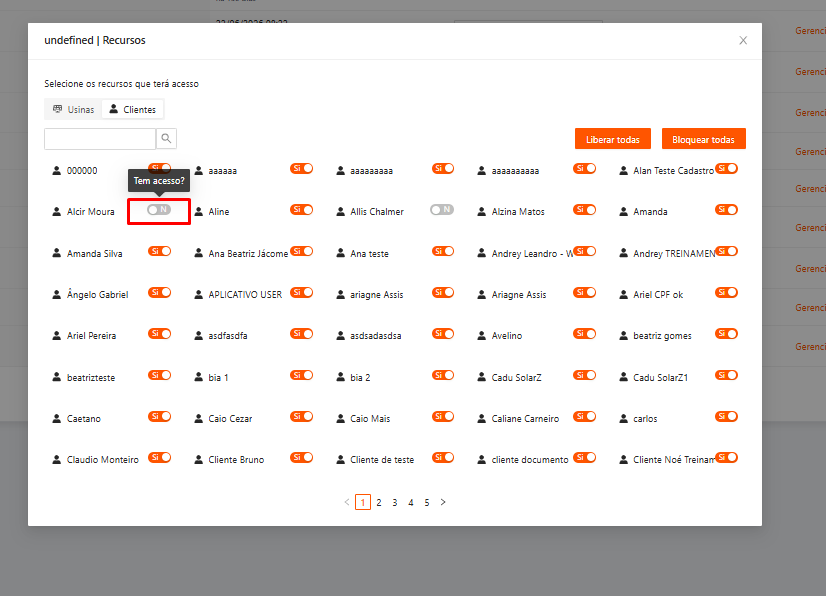The height and width of the screenshot is (596, 826).
Task: Click the person icon beside Alcir Moura
Action: coord(56,212)
